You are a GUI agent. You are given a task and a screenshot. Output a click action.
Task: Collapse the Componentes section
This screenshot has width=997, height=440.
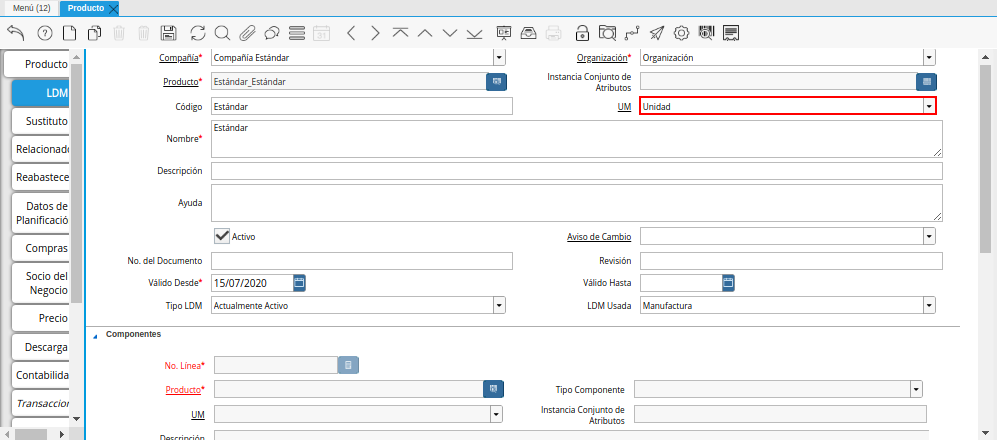coord(96,335)
